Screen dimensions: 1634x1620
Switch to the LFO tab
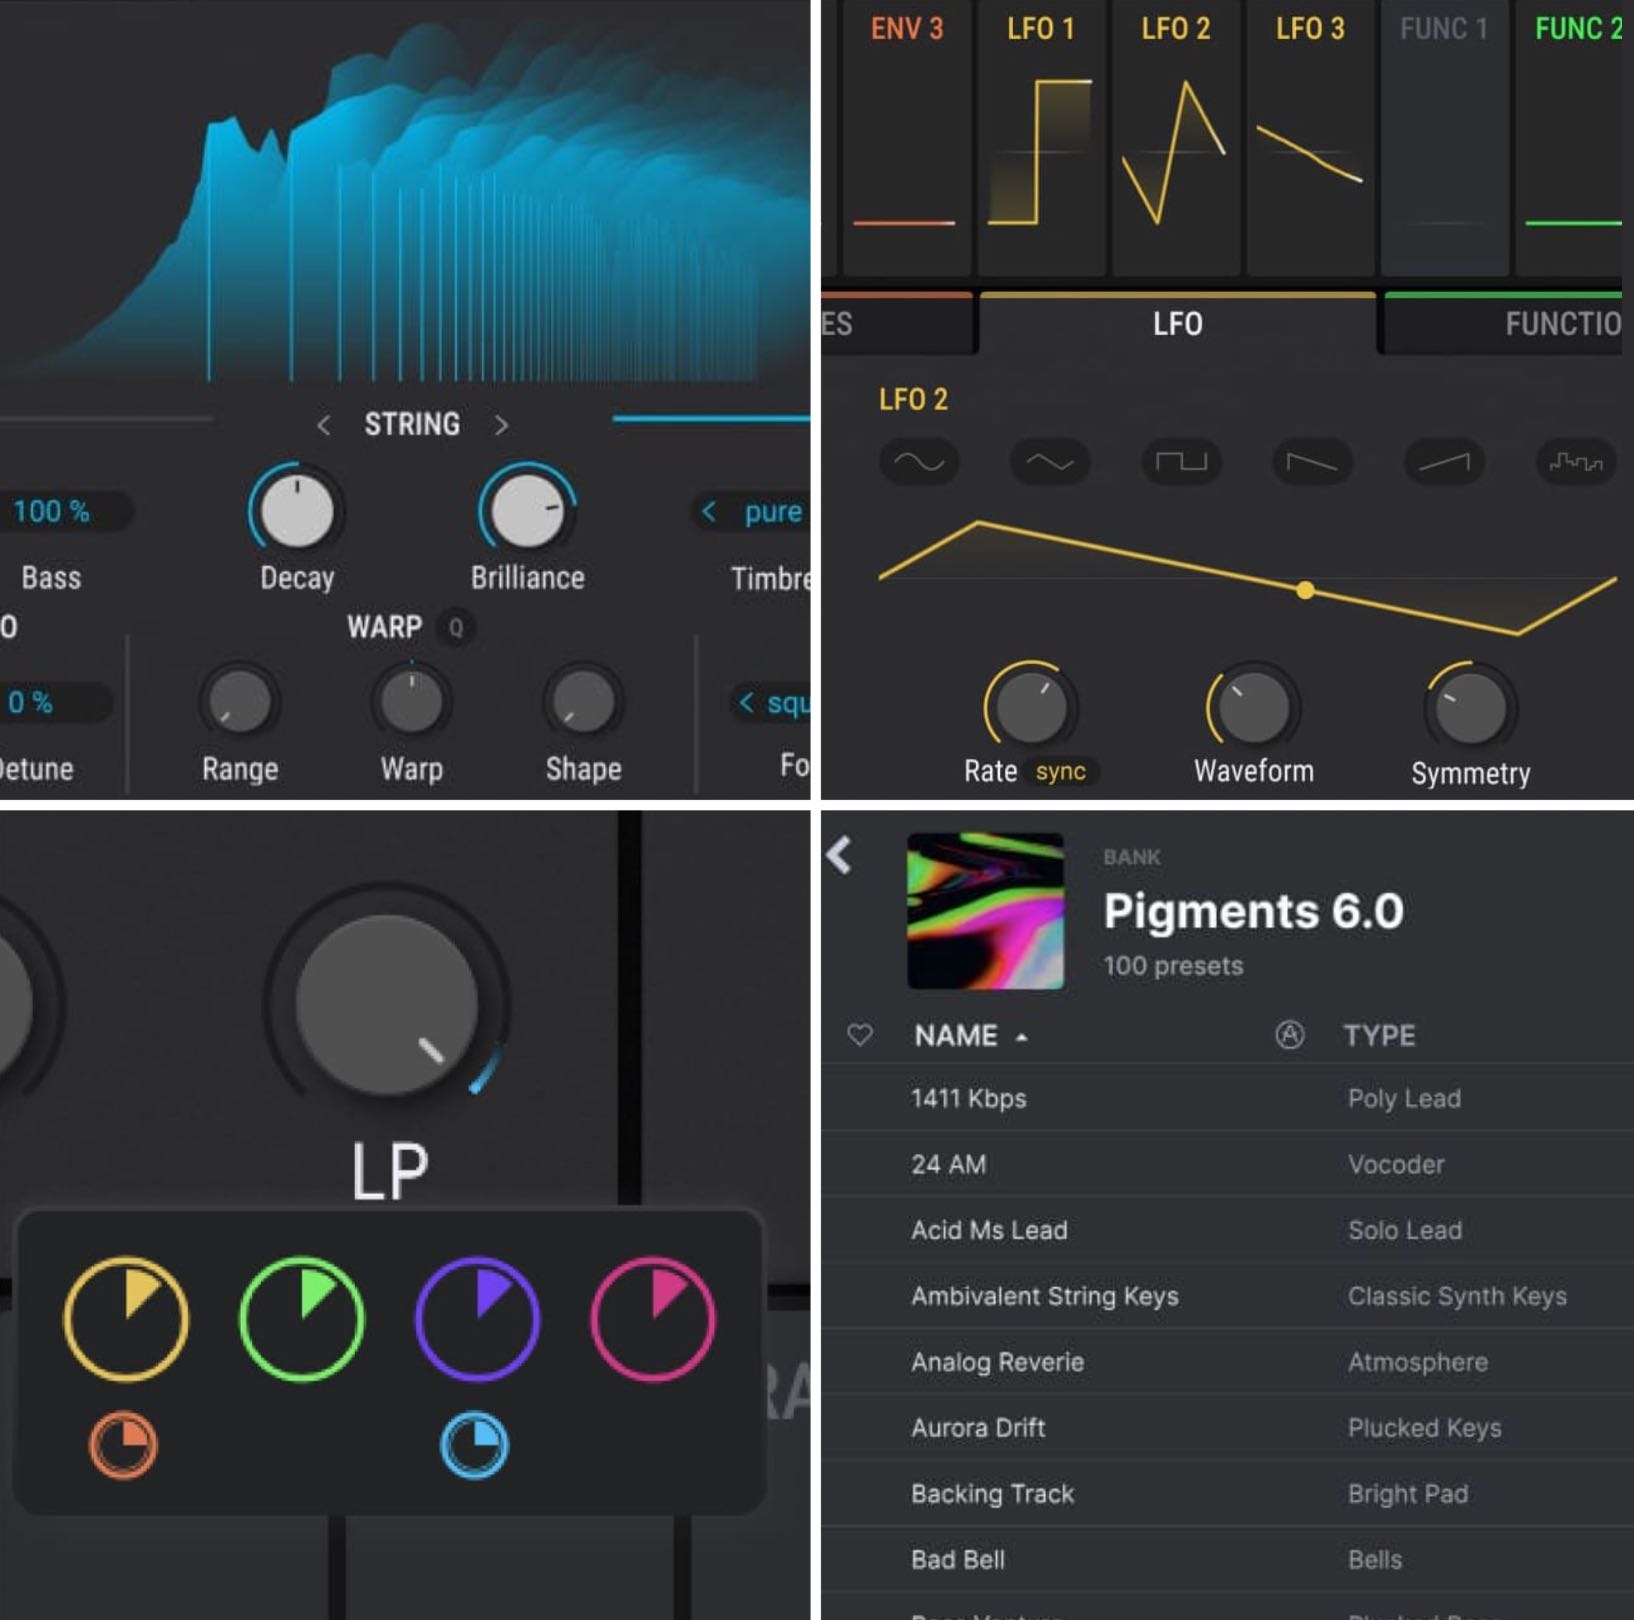(1177, 324)
